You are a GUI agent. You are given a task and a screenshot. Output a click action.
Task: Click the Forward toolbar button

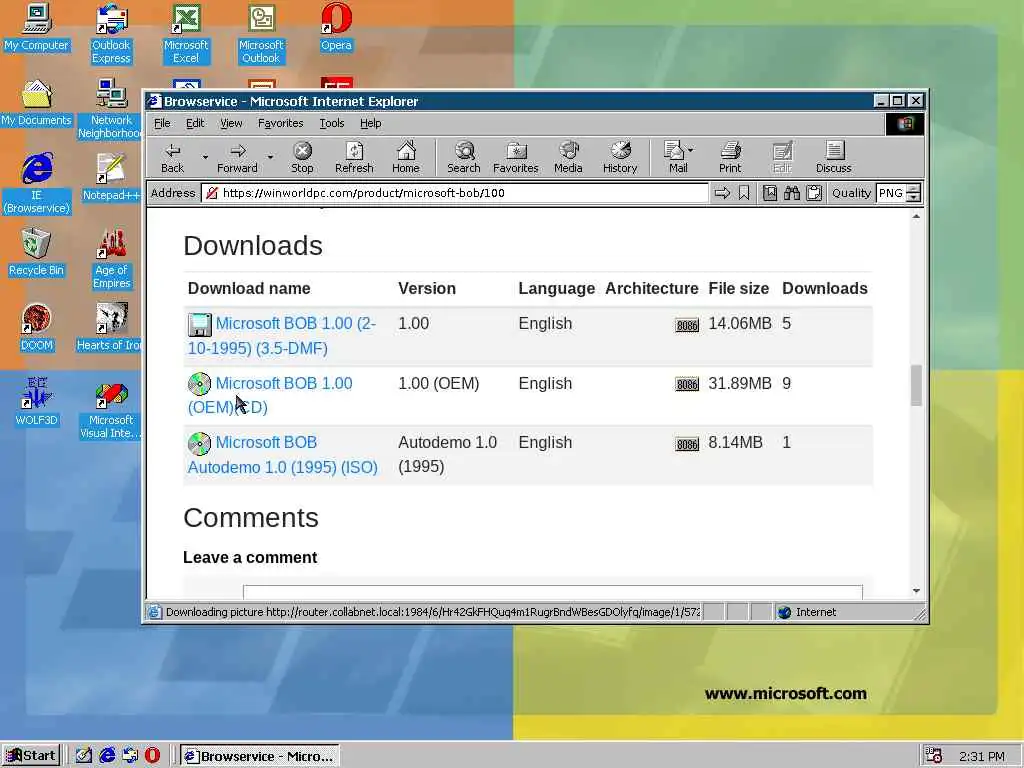(237, 157)
